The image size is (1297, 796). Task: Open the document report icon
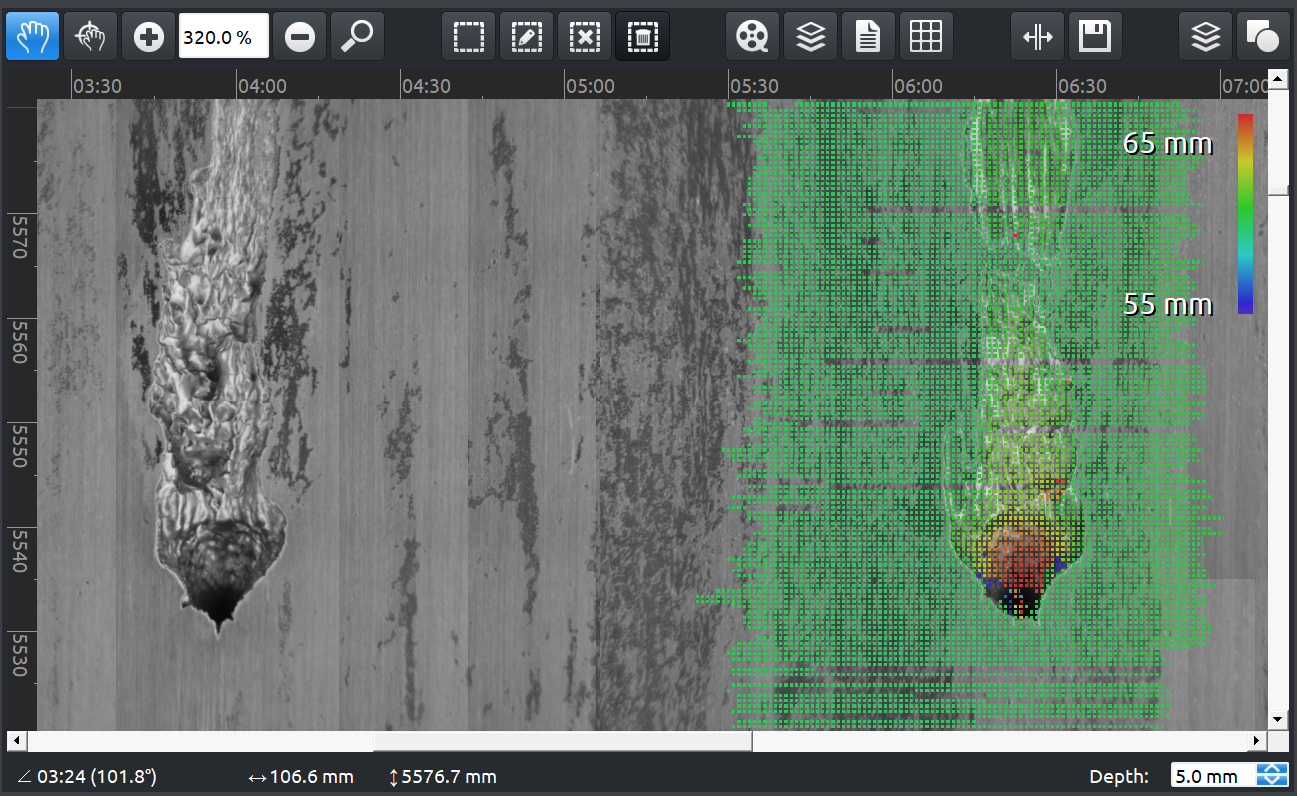[x=868, y=37]
